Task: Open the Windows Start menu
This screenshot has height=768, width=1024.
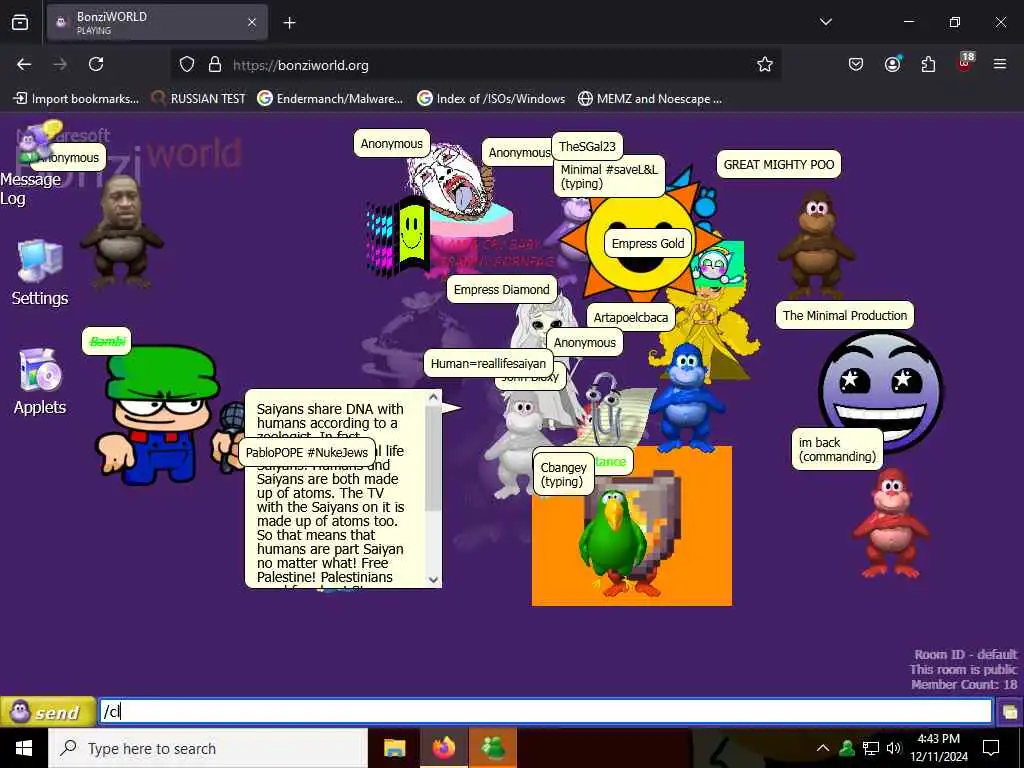Action: point(24,748)
